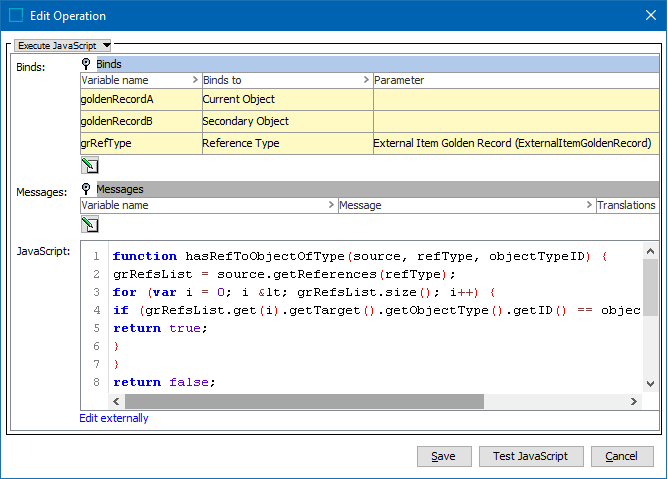Click the Messages 'Message' column header arrow
Image resolution: width=668 pixels, height=479 pixels.
click(587, 205)
